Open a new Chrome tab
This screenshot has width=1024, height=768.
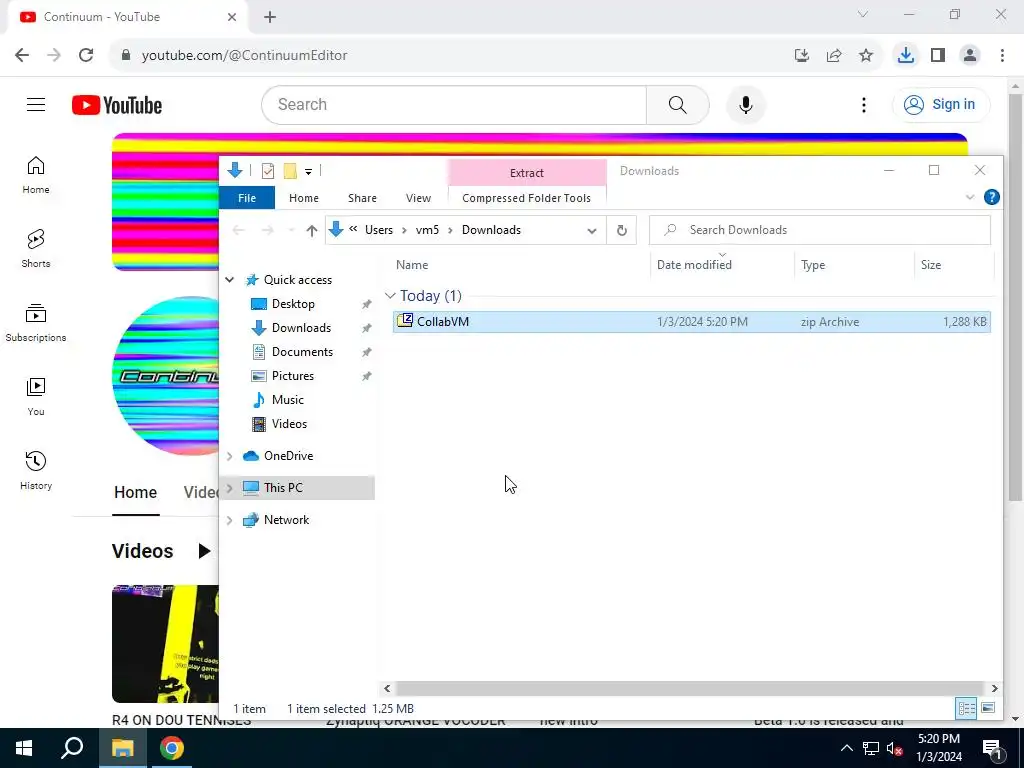(270, 17)
